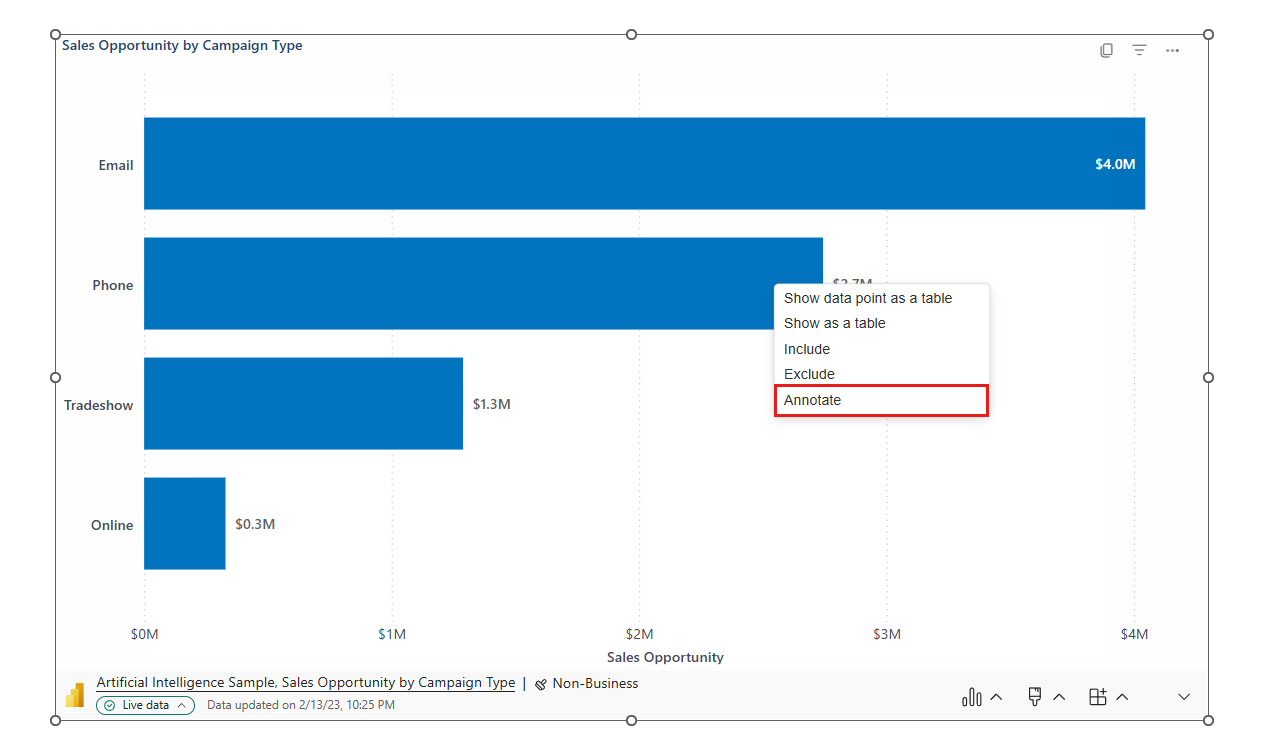Viewport: 1262px width, 752px height.
Task: Collapse the footer with the down chevron
Action: [1184, 697]
